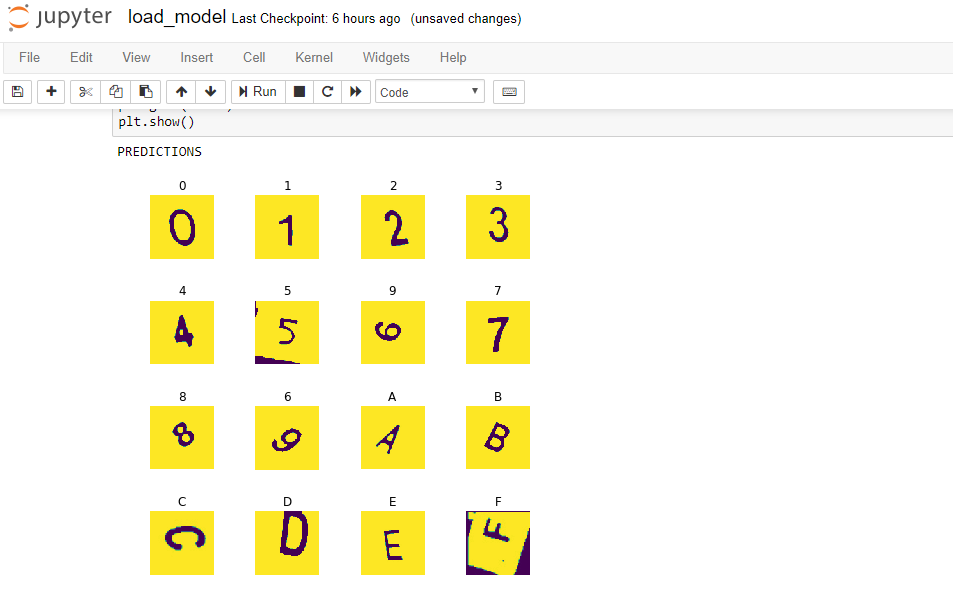
Task: Open the Widgets menu
Action: pyautogui.click(x=386, y=58)
